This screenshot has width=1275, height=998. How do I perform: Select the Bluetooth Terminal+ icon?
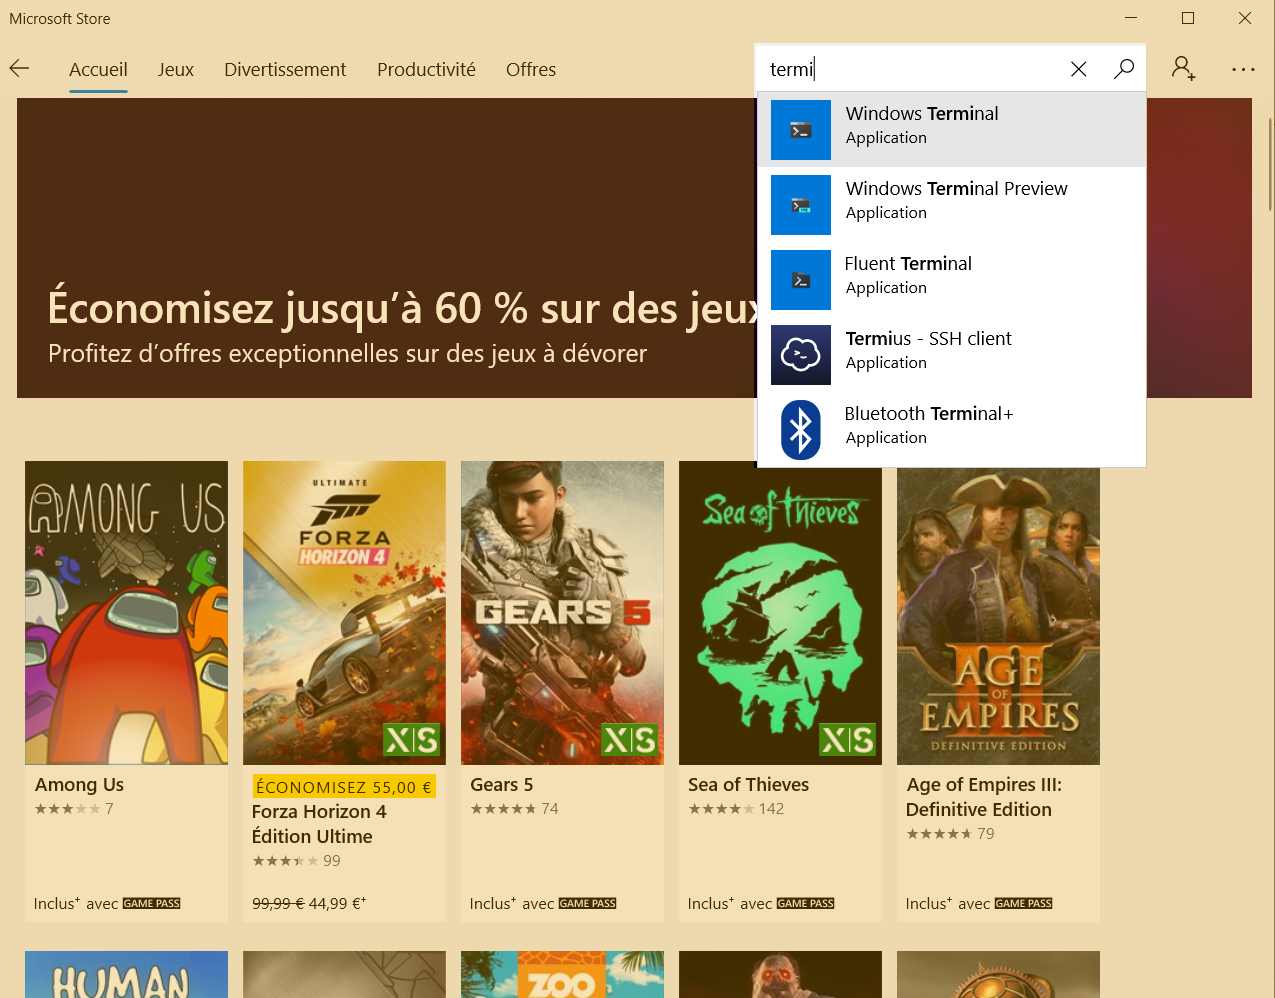click(x=801, y=430)
